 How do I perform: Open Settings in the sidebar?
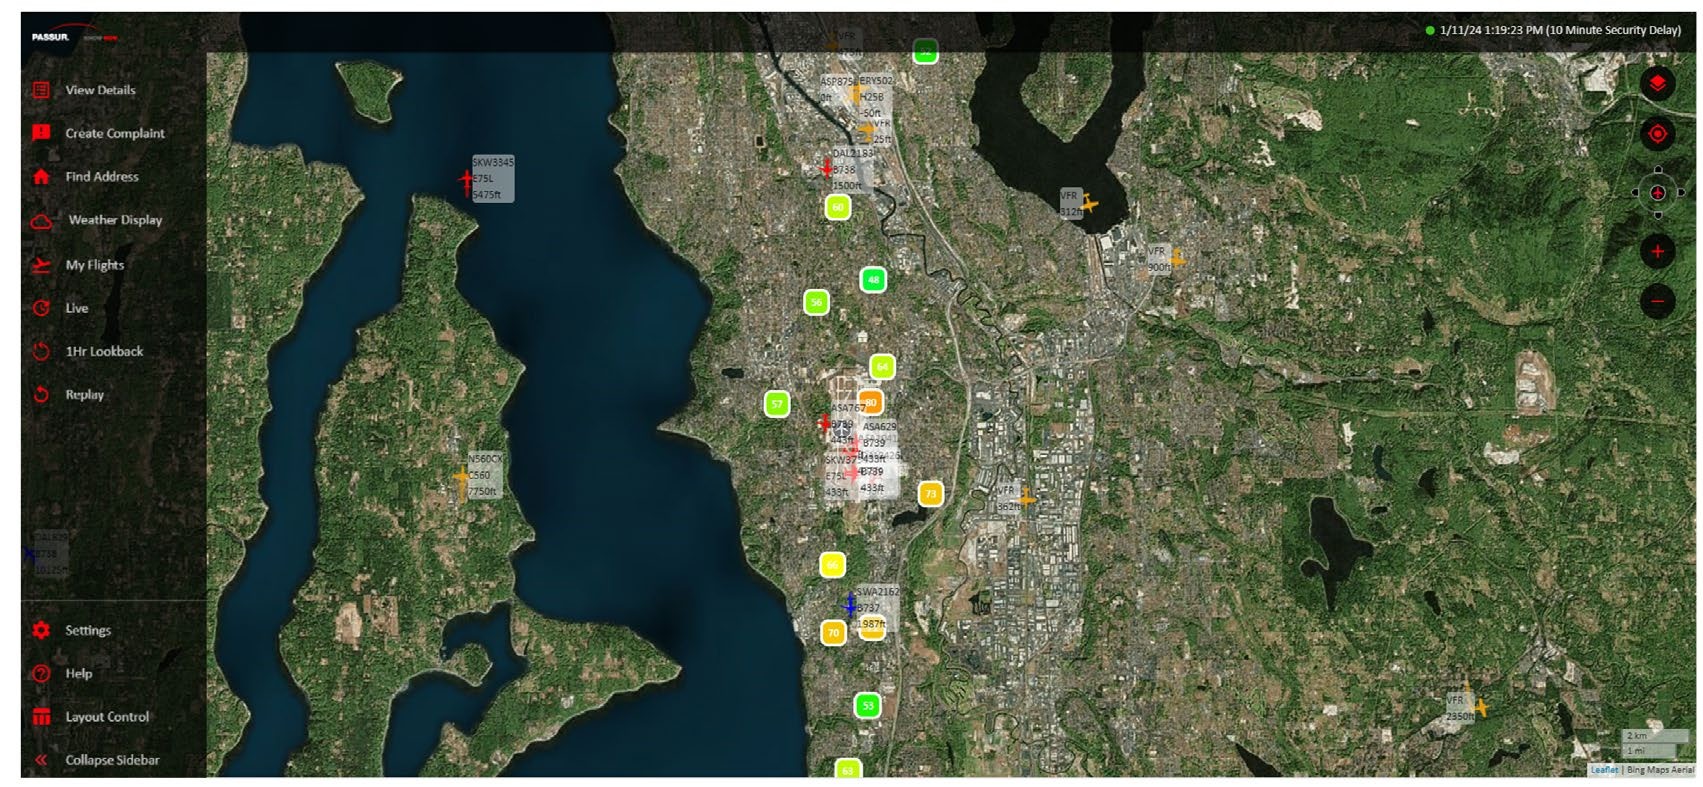coord(88,630)
